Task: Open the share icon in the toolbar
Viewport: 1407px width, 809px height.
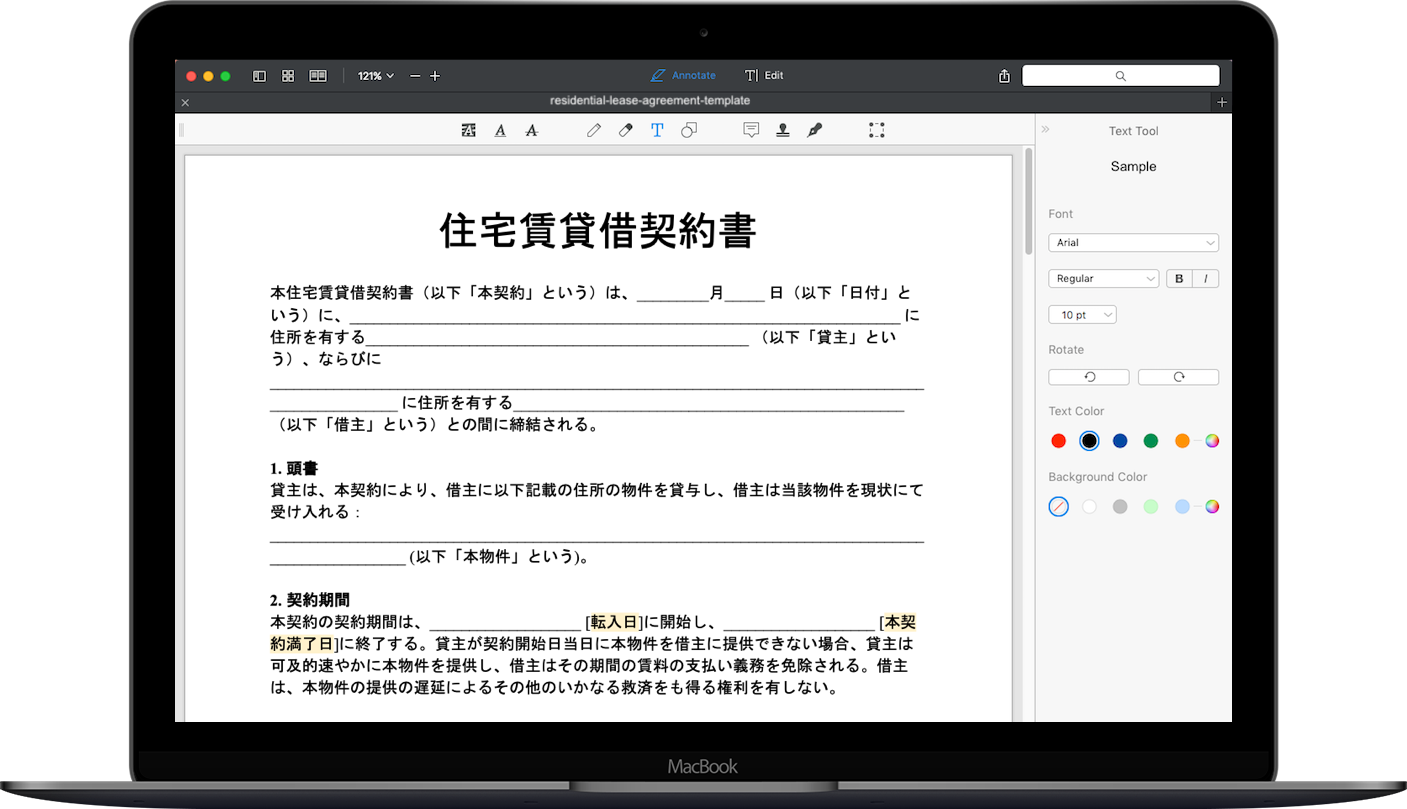Action: pyautogui.click(x=1004, y=76)
